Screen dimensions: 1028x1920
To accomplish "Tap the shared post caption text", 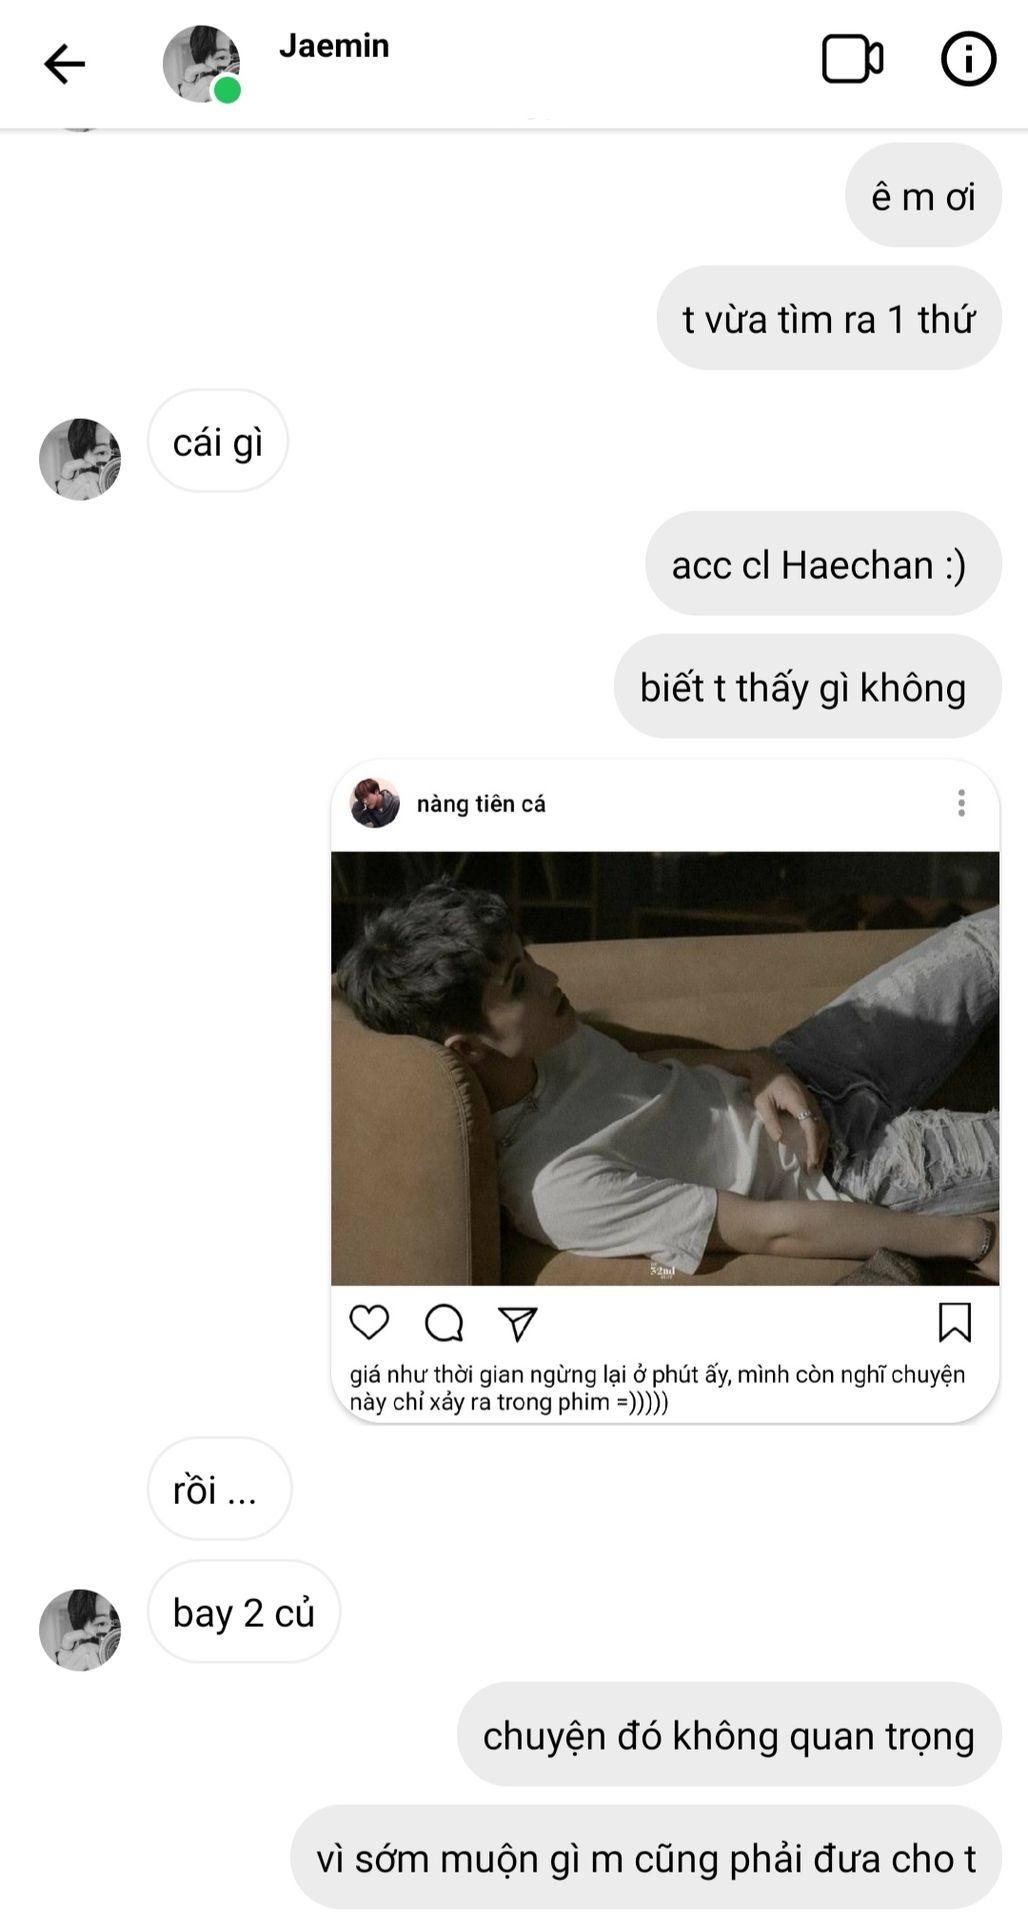I will 657,1388.
